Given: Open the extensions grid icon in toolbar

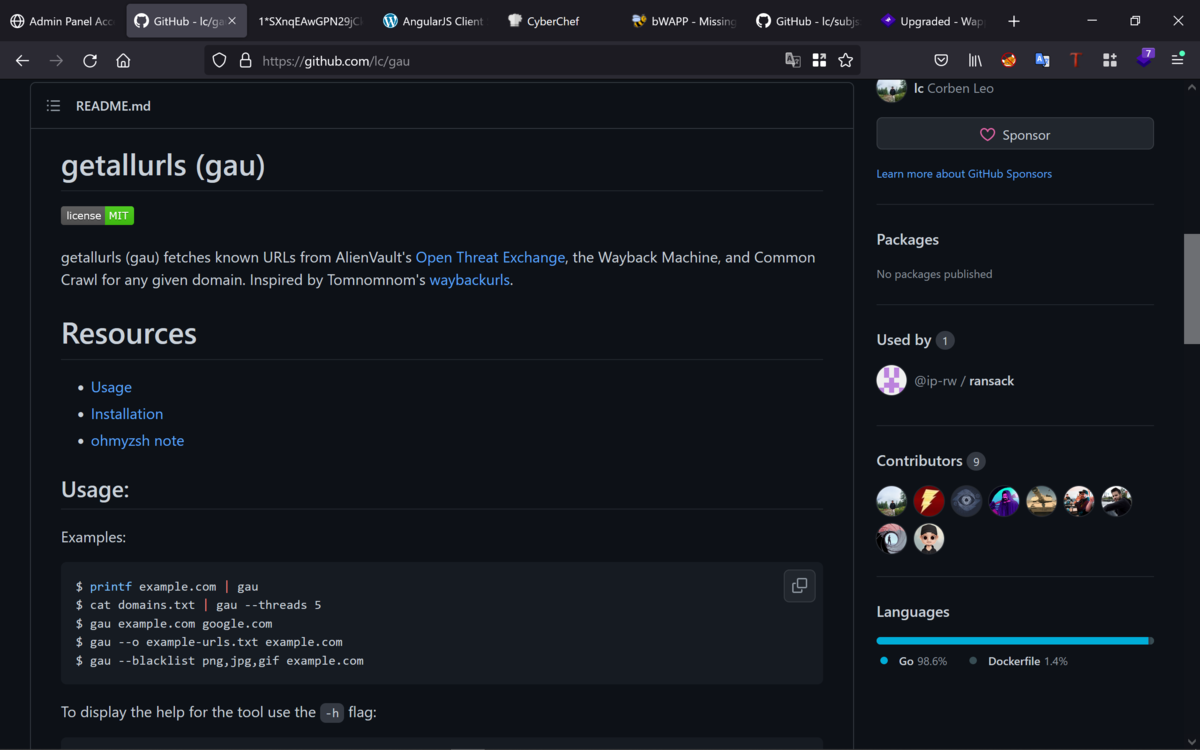Looking at the screenshot, I should tap(1109, 60).
